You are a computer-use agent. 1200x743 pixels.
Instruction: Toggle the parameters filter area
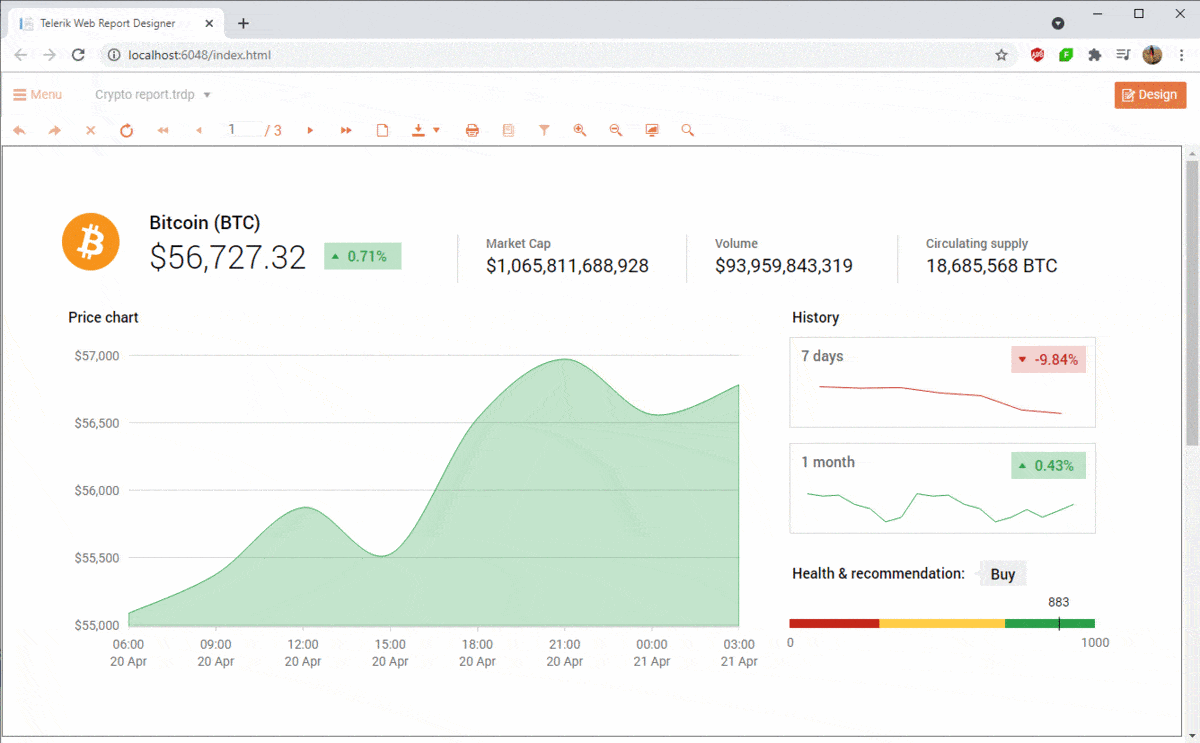(544, 130)
